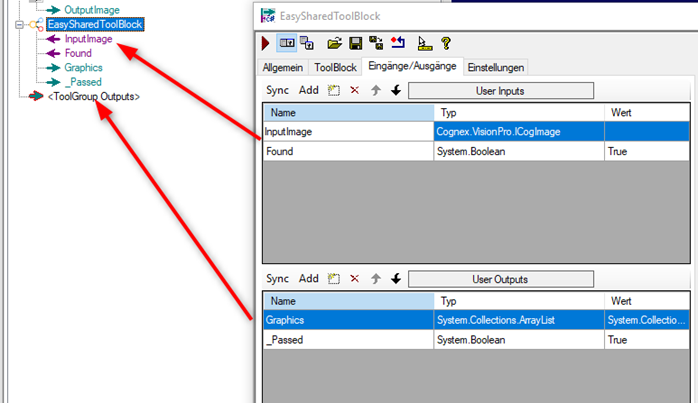Click the yellow question mark help icon
Image resolution: width=698 pixels, height=403 pixels.
click(x=445, y=43)
